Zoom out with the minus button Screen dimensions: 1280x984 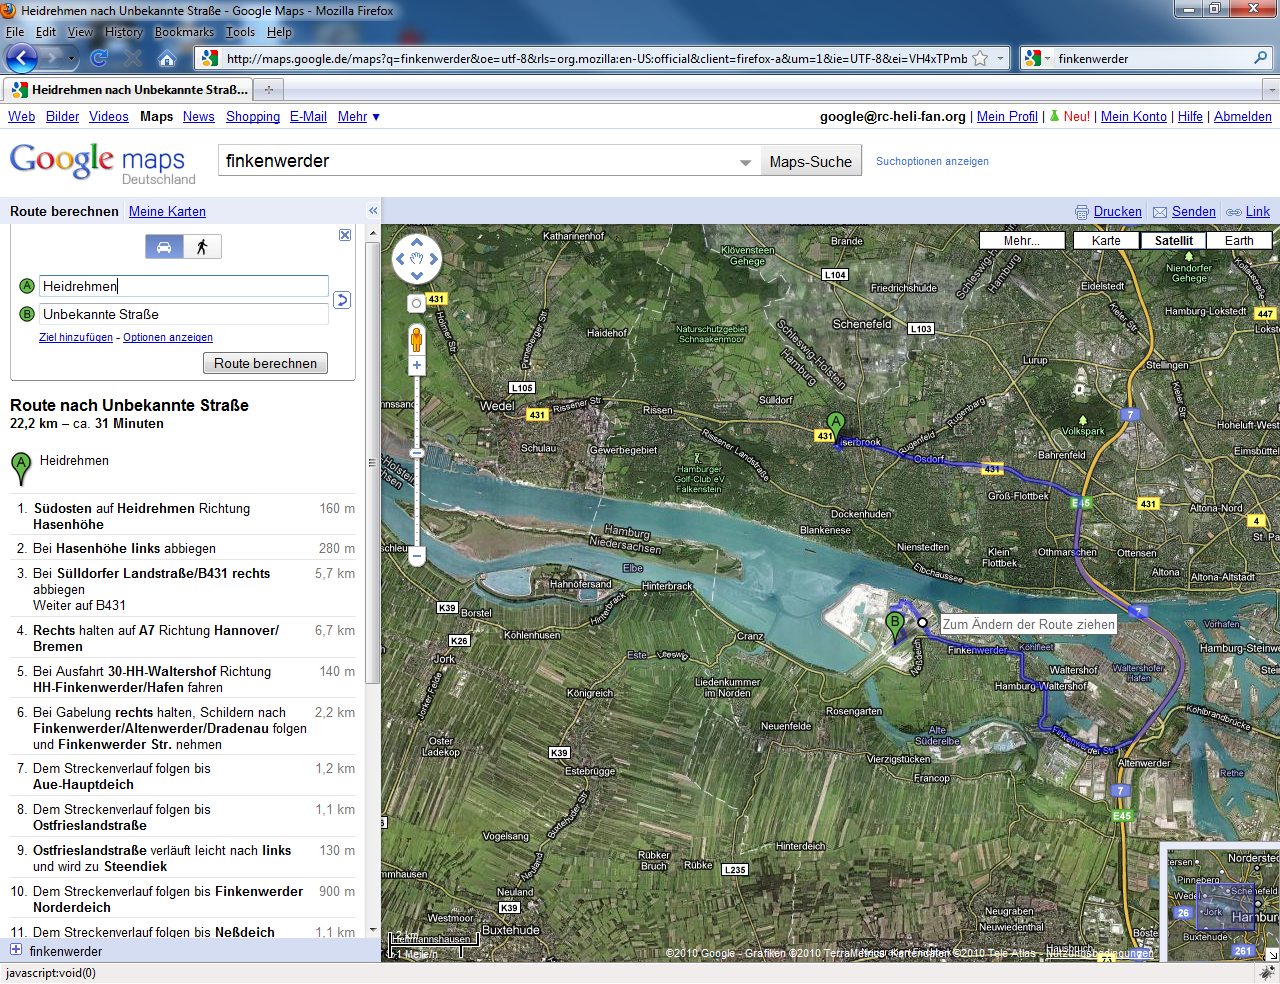click(417, 555)
